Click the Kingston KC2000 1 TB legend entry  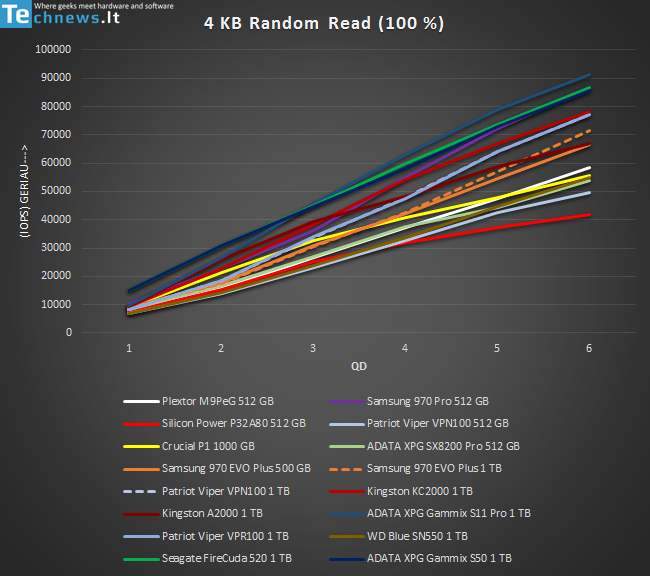point(401,491)
